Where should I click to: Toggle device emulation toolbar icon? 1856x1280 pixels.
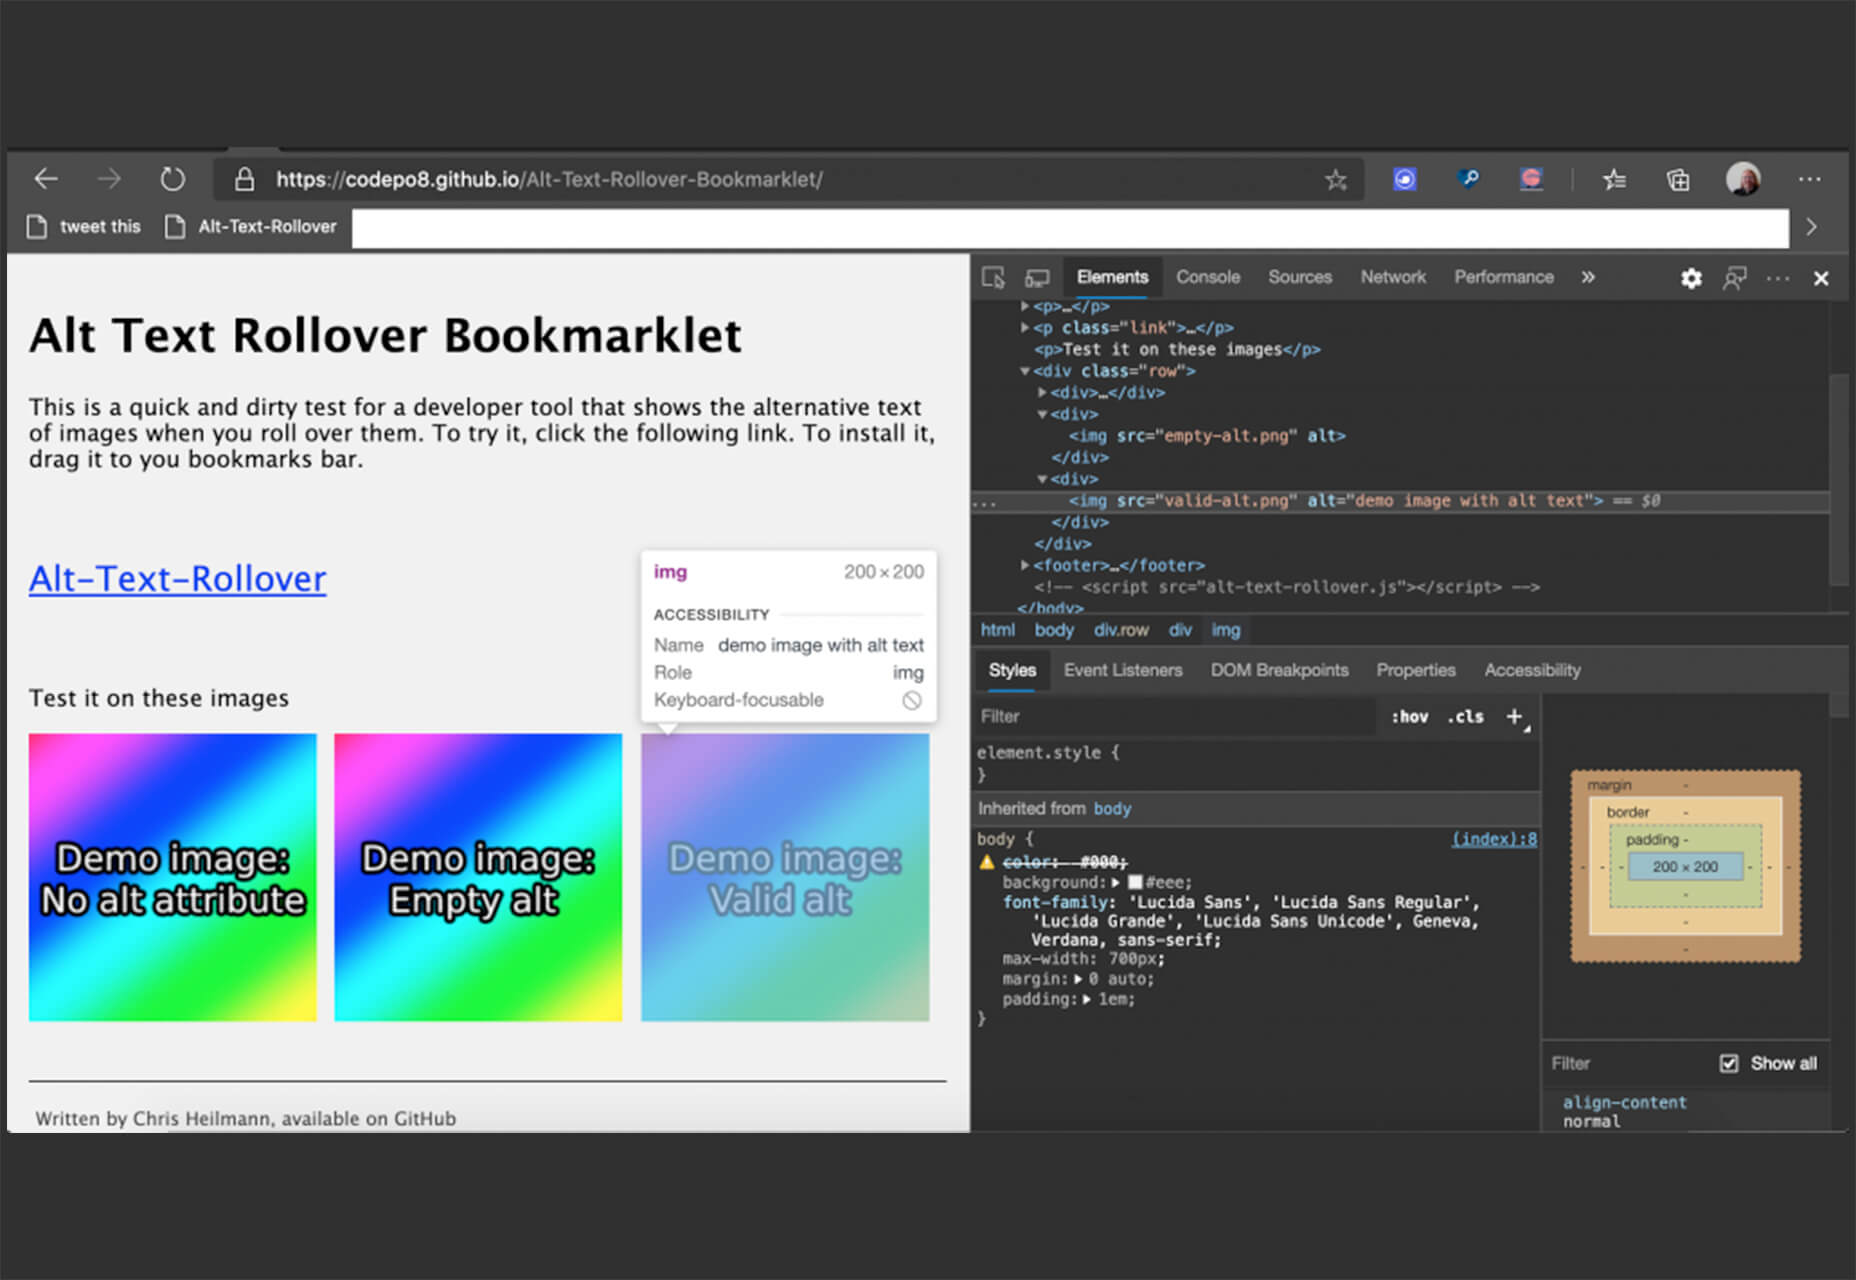(x=1037, y=278)
